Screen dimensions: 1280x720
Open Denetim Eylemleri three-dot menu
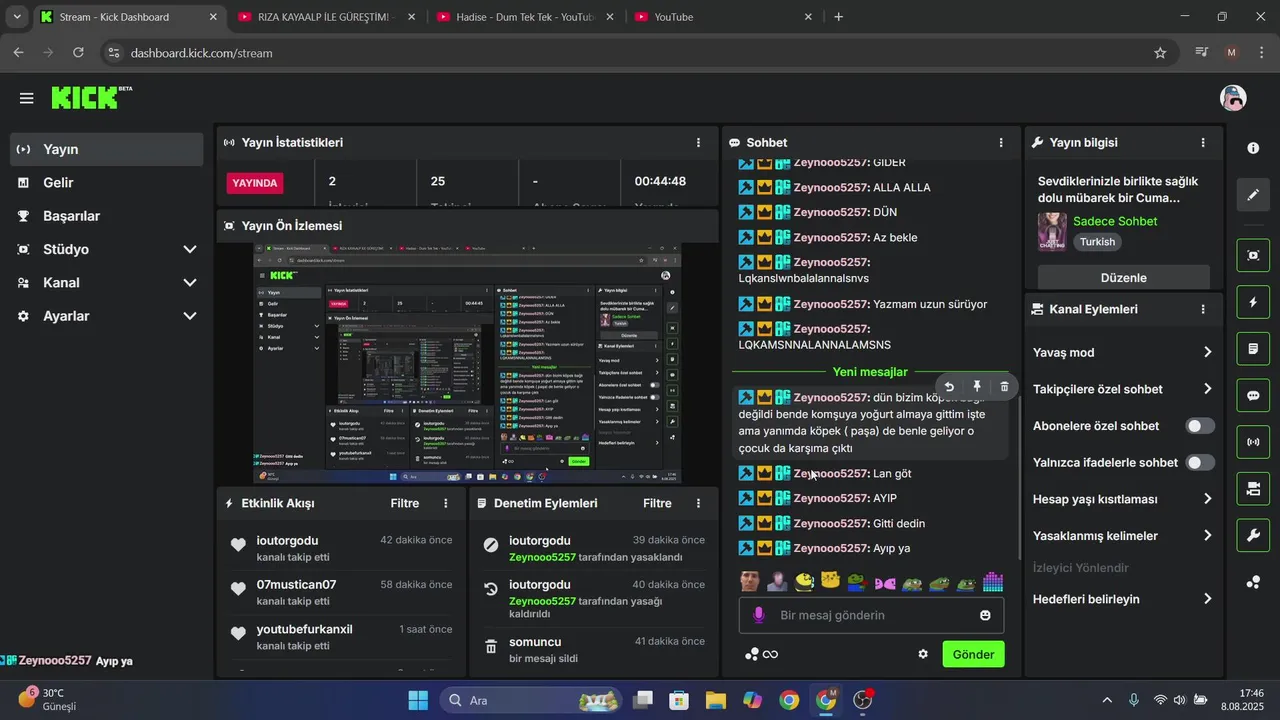coord(698,503)
